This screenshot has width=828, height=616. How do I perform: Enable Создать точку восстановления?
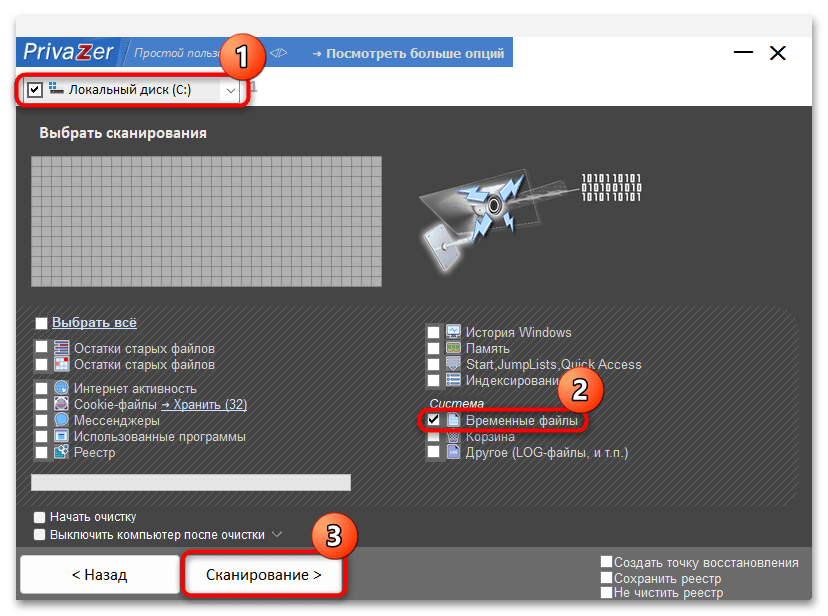click(607, 561)
